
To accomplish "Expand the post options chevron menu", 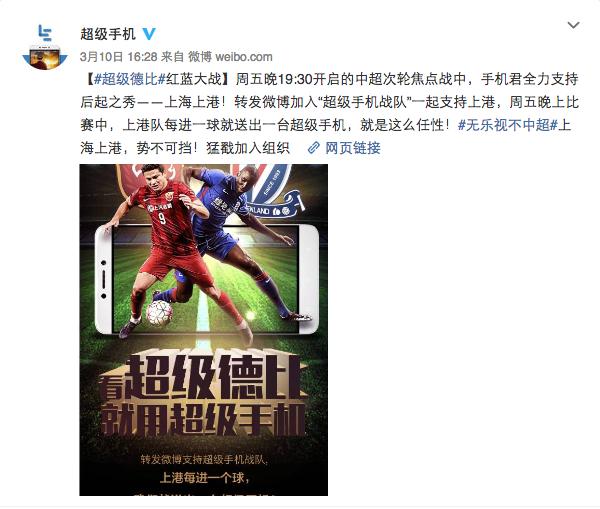I will point(573,26).
